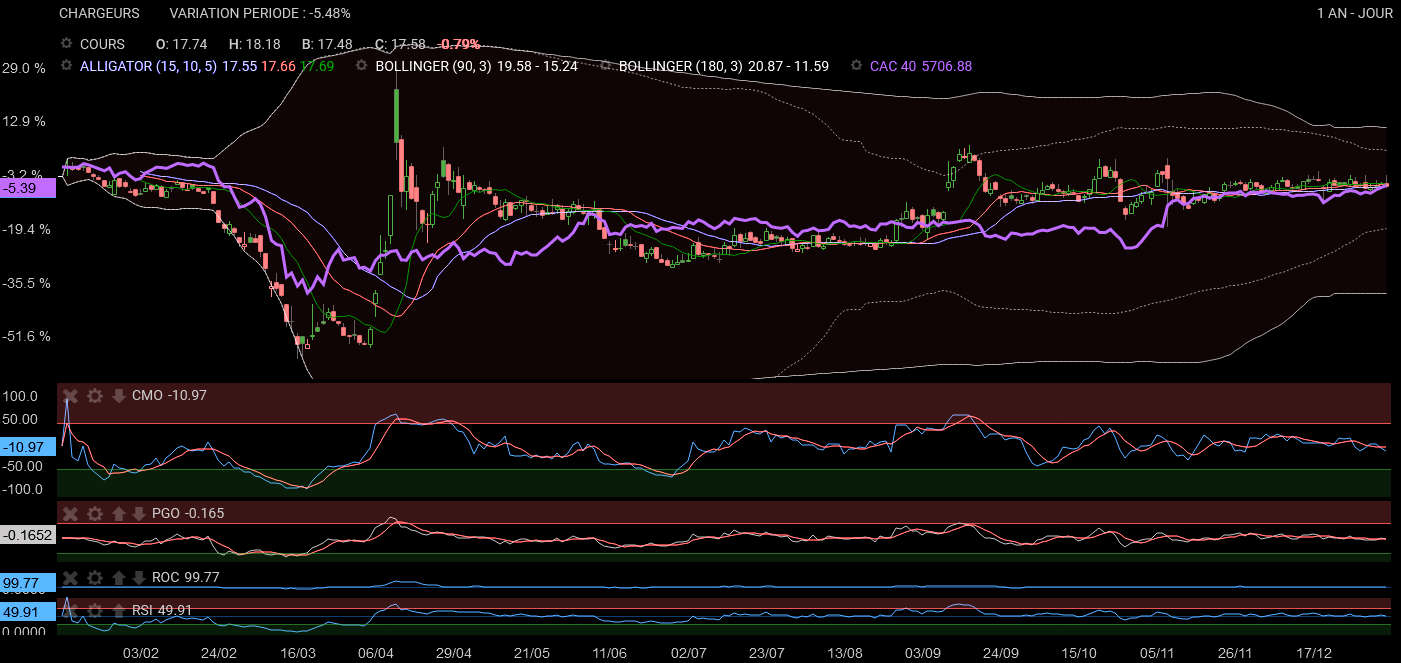Click the 'CAC 40' overlay label

(x=893, y=66)
